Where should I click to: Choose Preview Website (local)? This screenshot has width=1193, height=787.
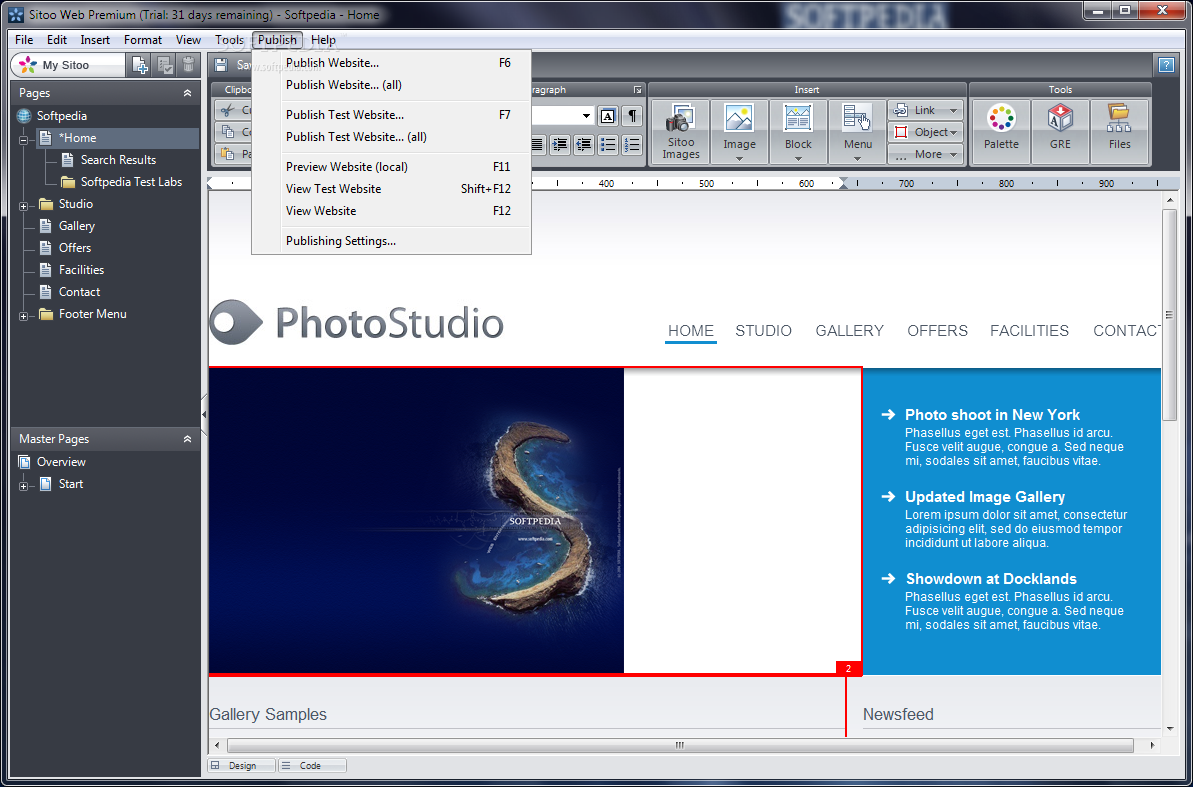click(391, 167)
